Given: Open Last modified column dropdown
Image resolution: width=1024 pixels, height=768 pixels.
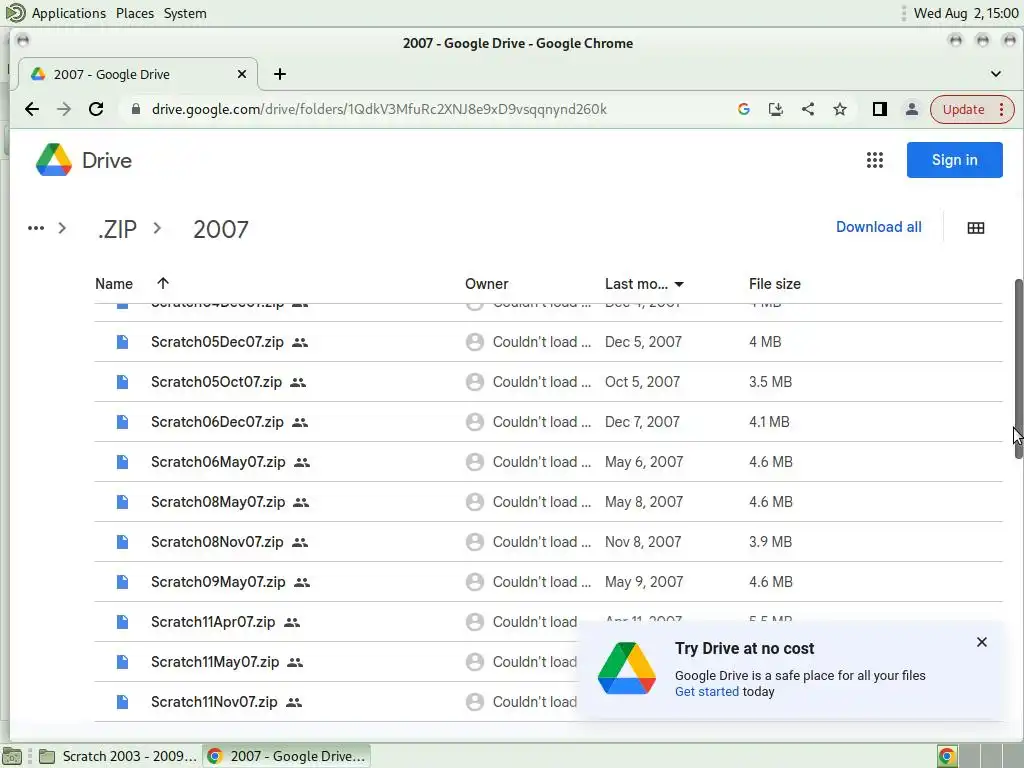Looking at the screenshot, I should (x=679, y=285).
